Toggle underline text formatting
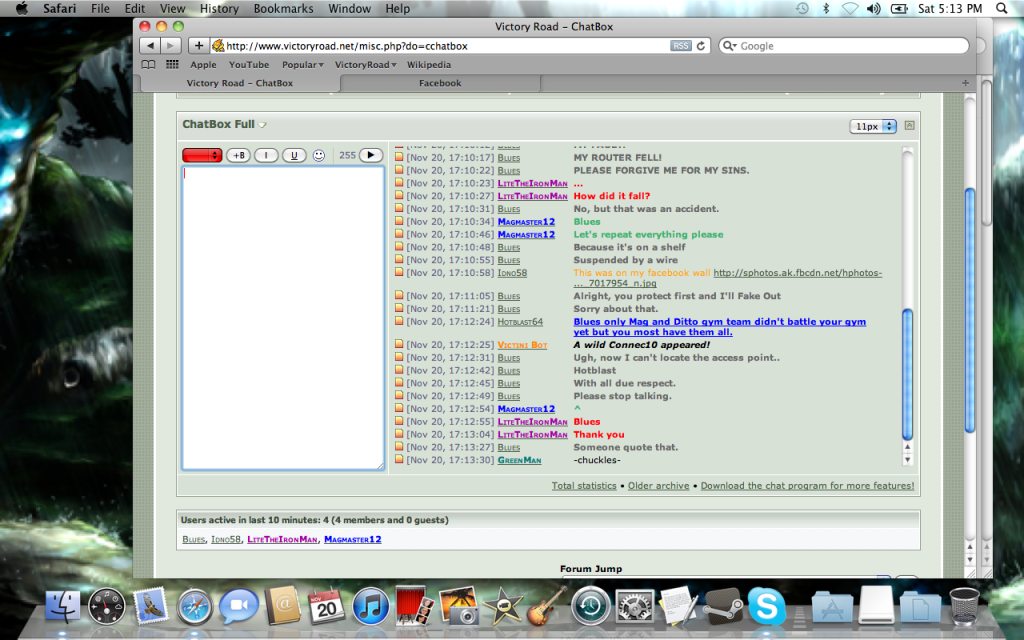 tap(293, 155)
